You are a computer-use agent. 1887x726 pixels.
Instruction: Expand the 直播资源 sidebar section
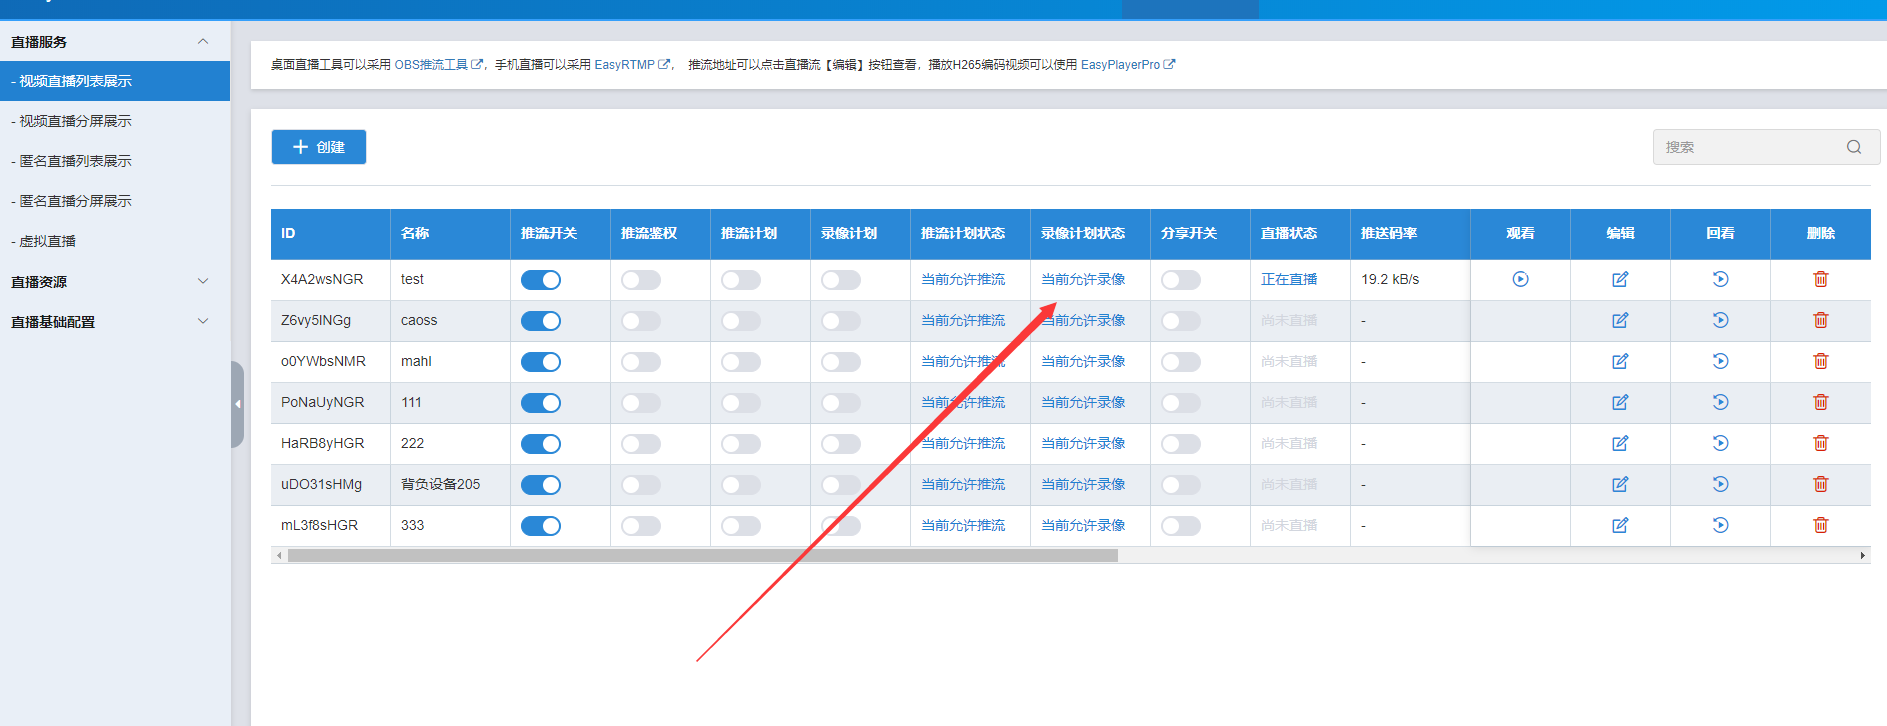click(115, 282)
